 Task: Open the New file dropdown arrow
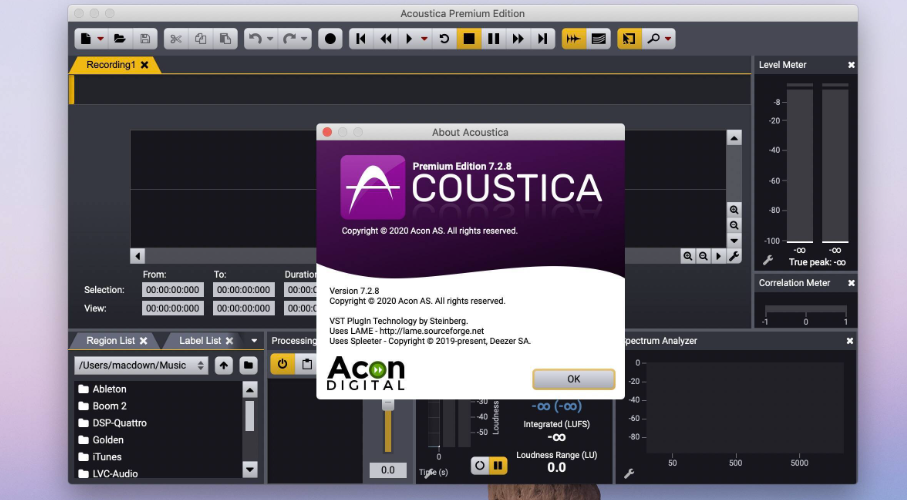[x=100, y=39]
